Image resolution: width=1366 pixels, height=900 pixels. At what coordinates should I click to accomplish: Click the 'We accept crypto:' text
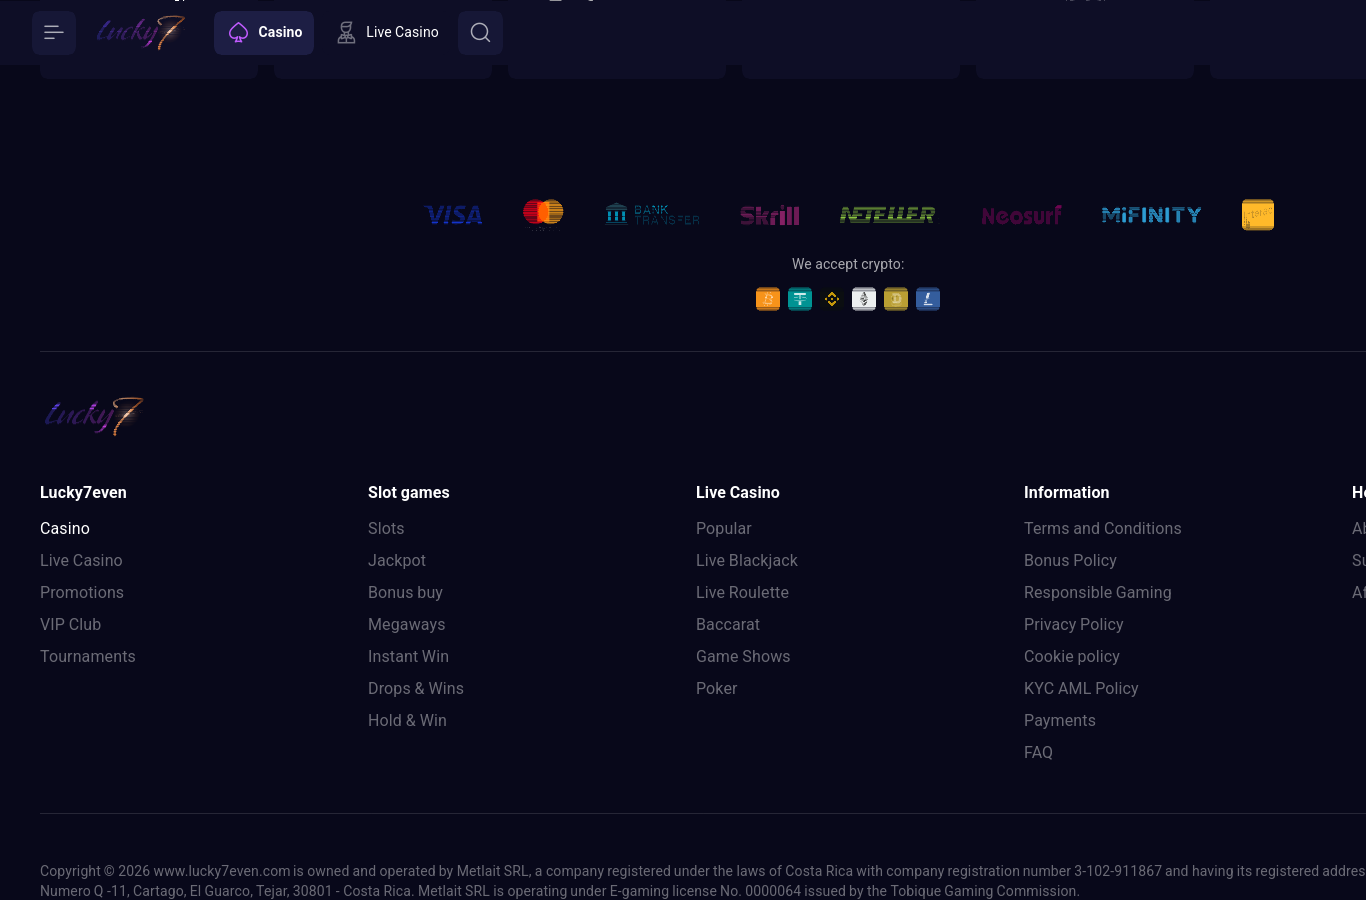pos(848,264)
